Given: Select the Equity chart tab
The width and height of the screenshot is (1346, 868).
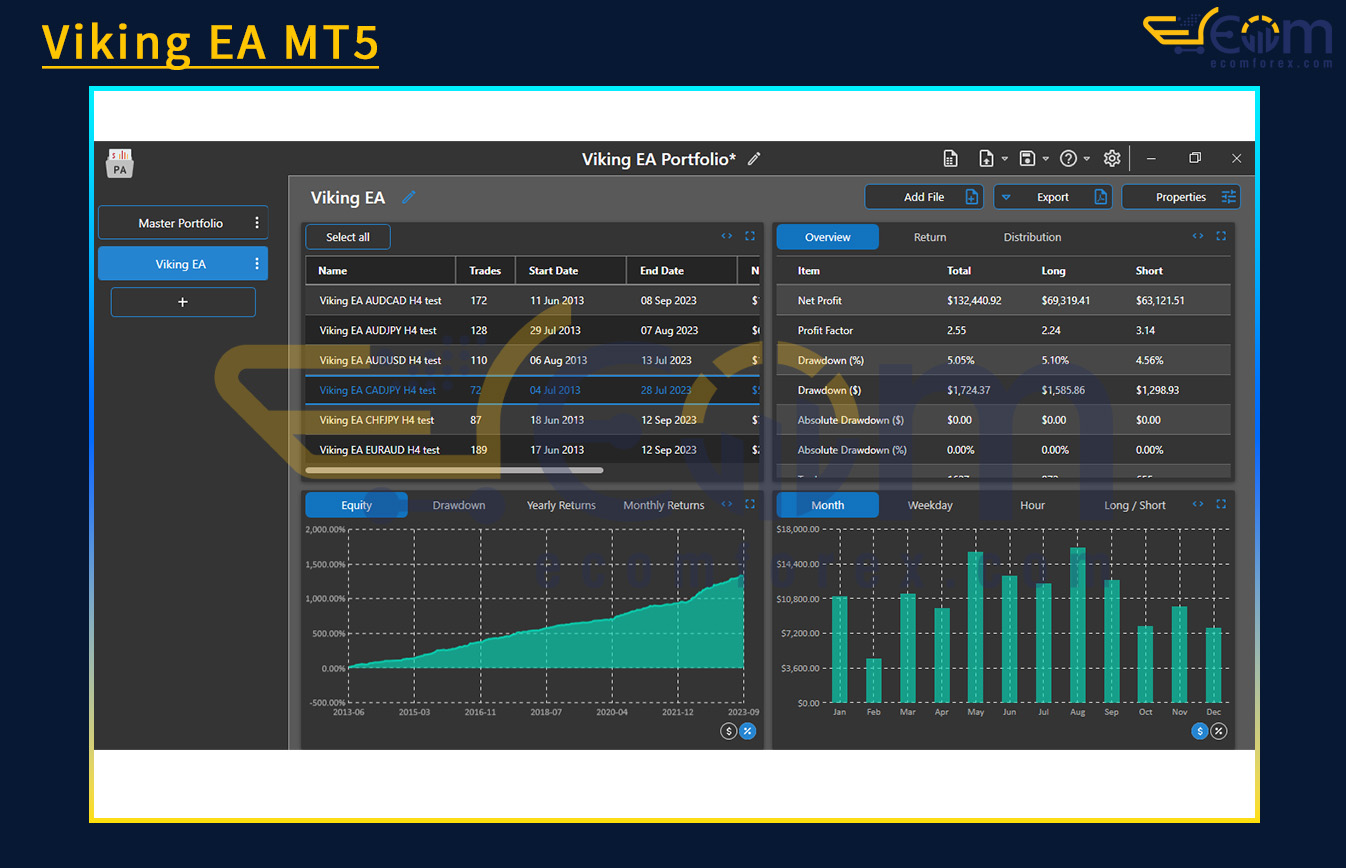Looking at the screenshot, I should (356, 505).
